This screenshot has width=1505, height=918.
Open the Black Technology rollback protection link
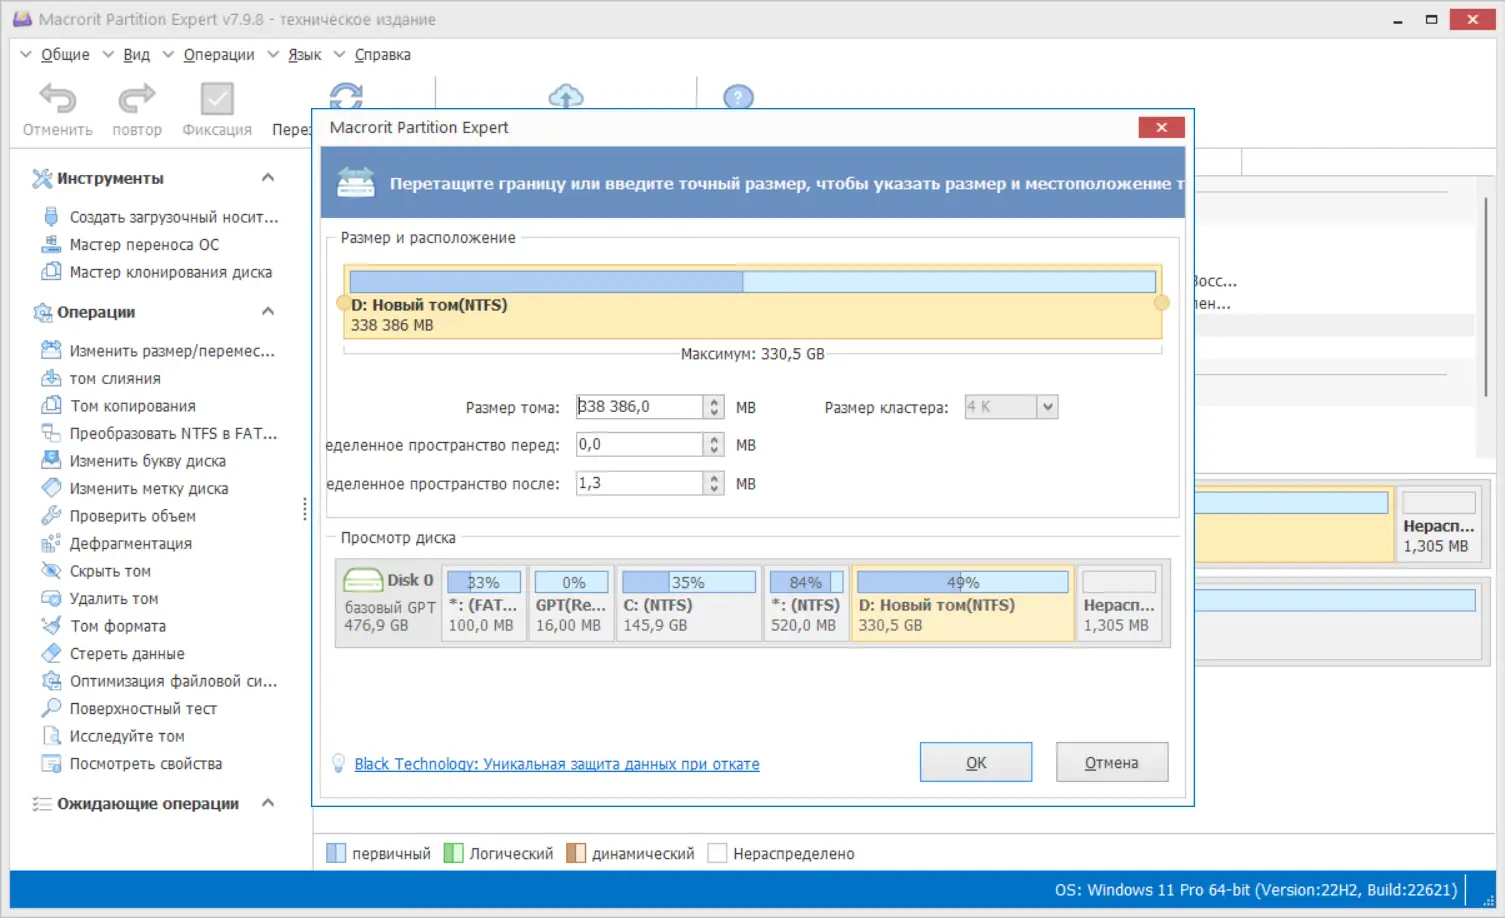coord(557,764)
